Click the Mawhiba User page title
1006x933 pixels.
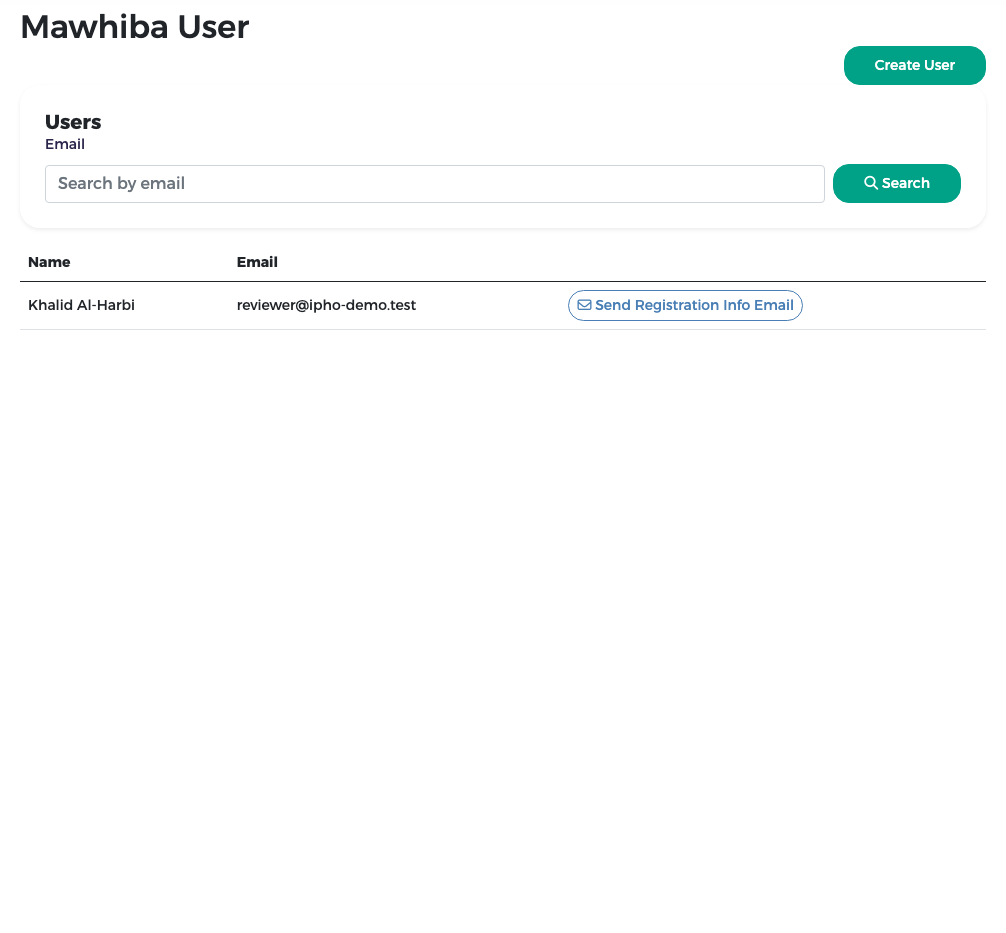click(135, 28)
